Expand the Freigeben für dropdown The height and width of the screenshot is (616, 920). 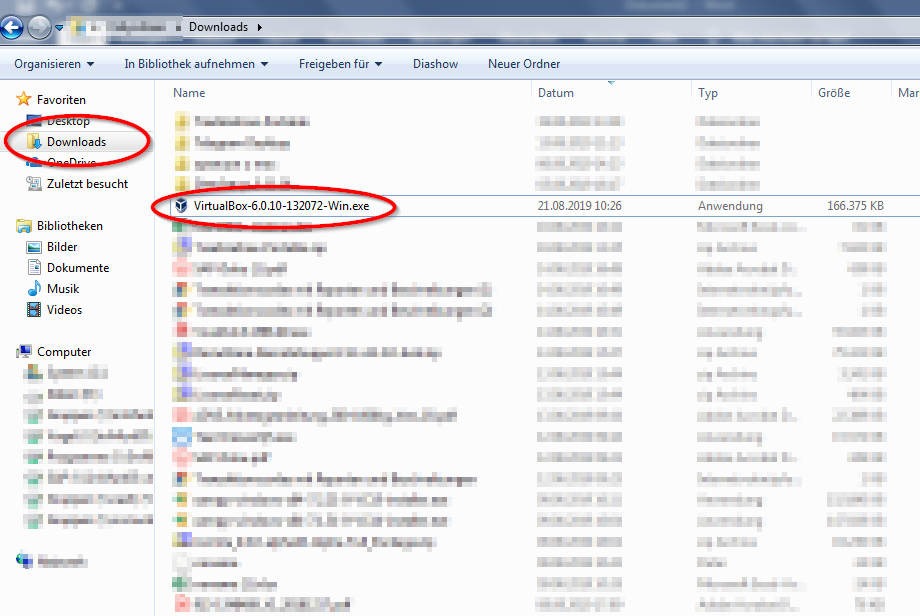click(x=340, y=64)
